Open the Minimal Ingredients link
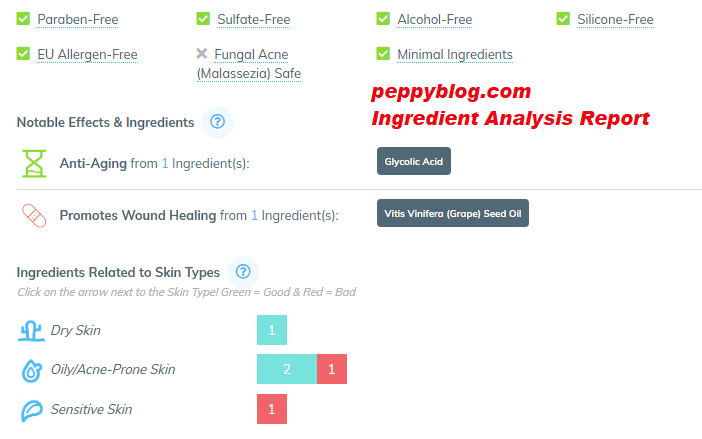 tap(455, 55)
